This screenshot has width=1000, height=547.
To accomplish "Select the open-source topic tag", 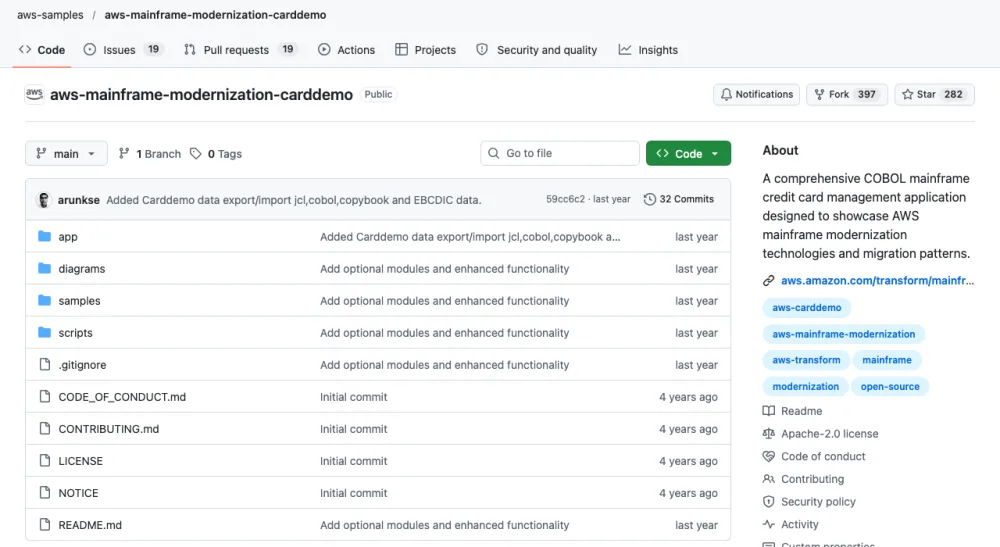I will (890, 386).
